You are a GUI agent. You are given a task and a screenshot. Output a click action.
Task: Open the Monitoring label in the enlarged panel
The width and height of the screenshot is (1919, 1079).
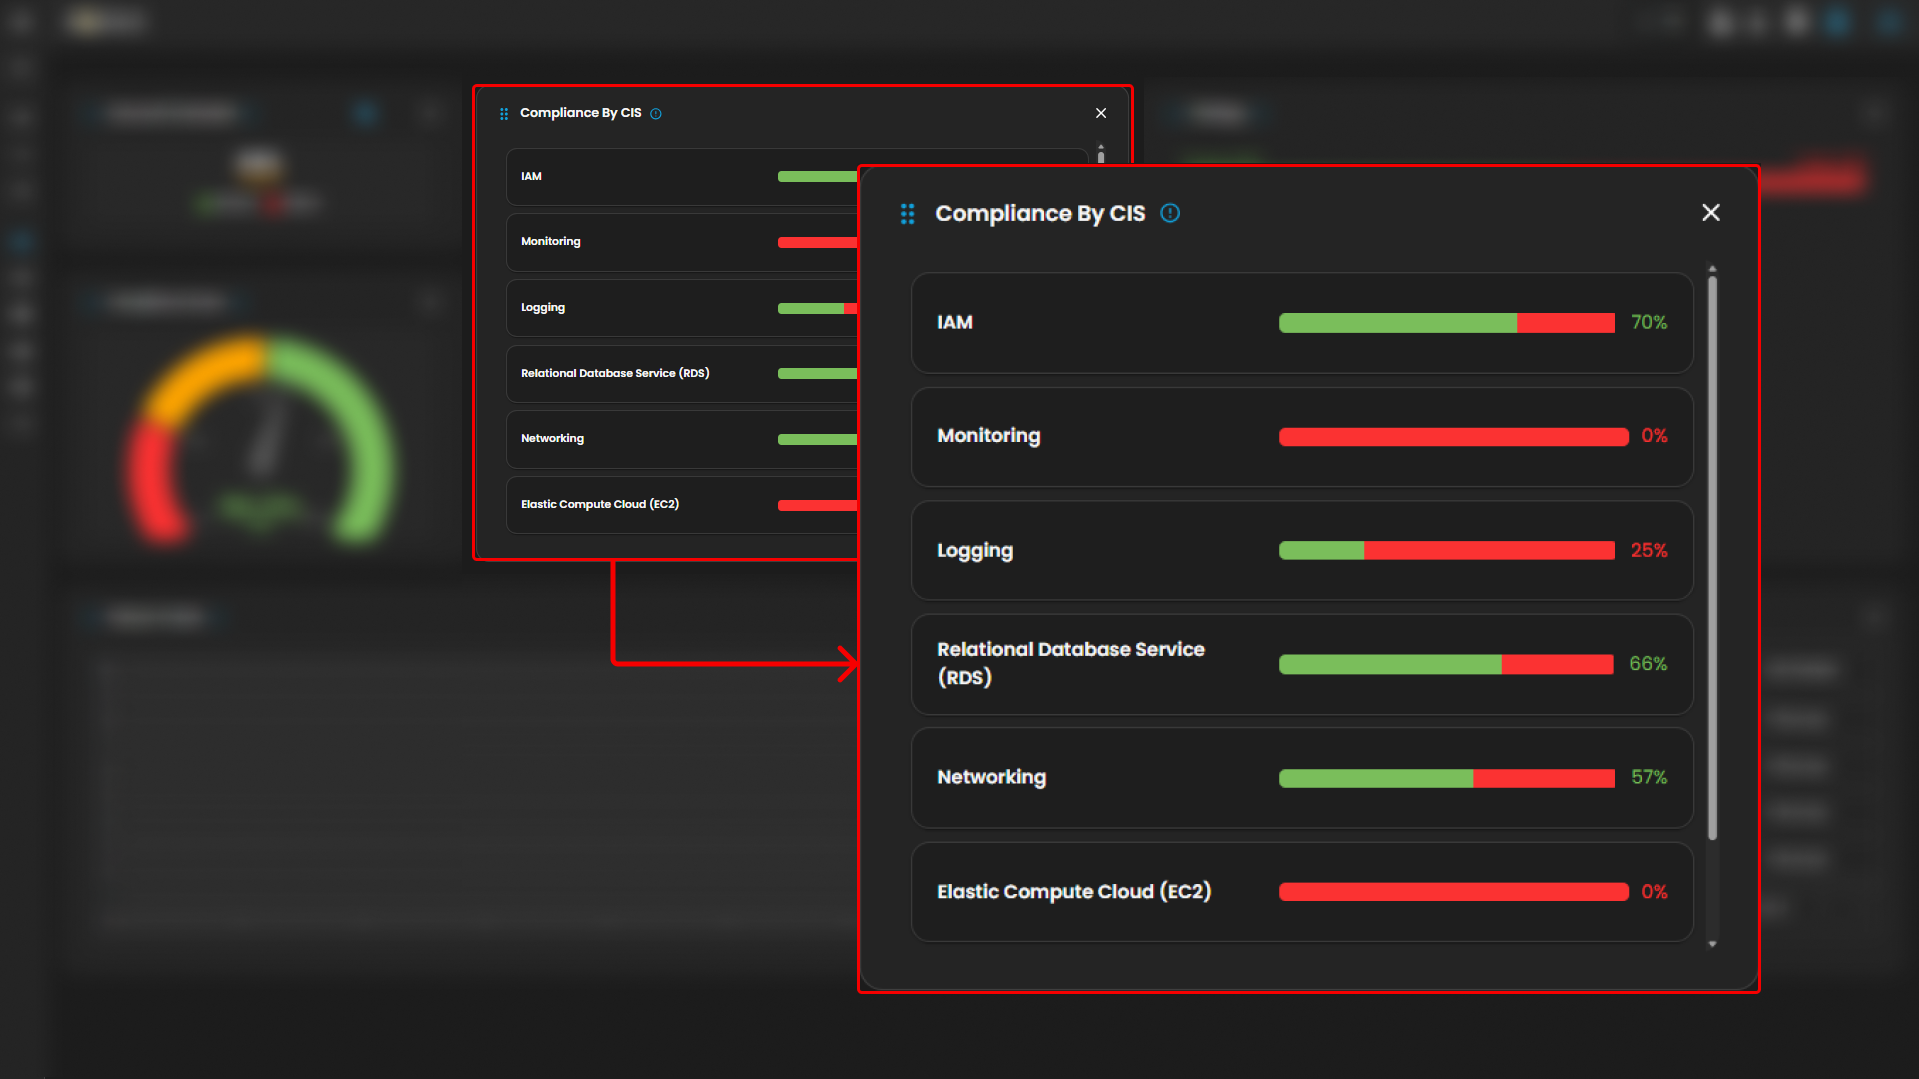click(x=988, y=436)
